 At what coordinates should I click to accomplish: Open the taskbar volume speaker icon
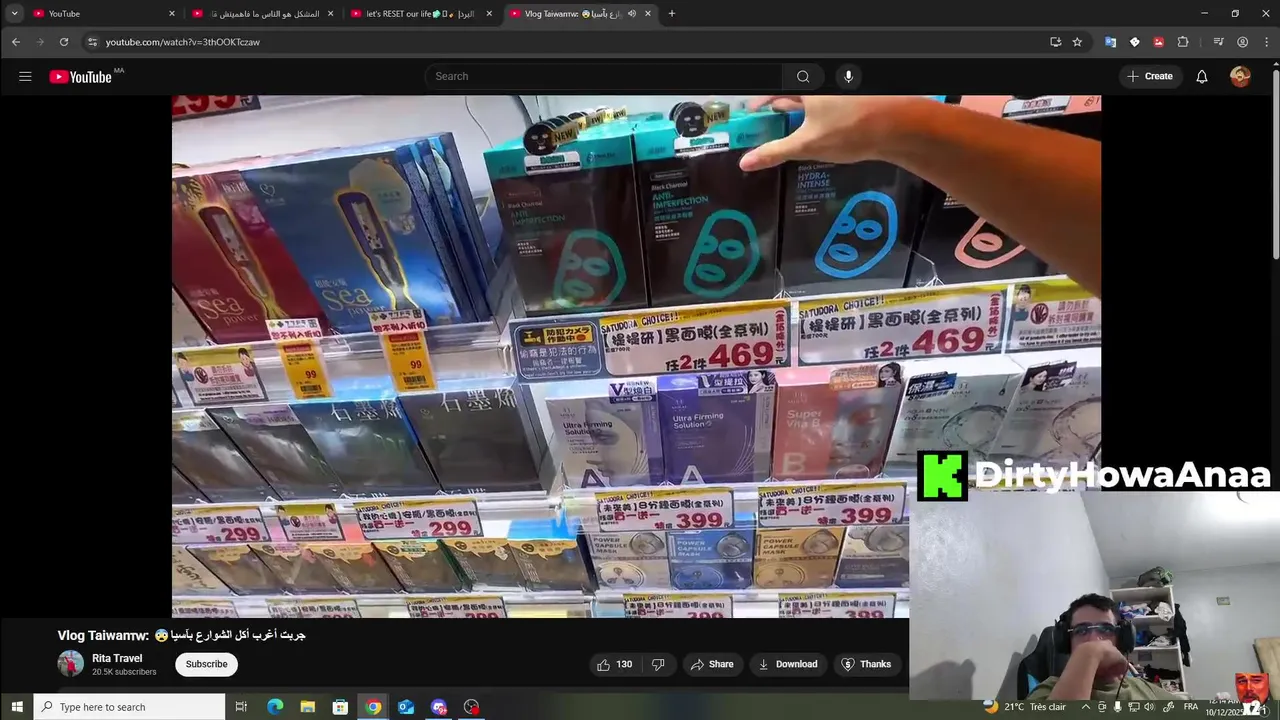(x=1150, y=707)
